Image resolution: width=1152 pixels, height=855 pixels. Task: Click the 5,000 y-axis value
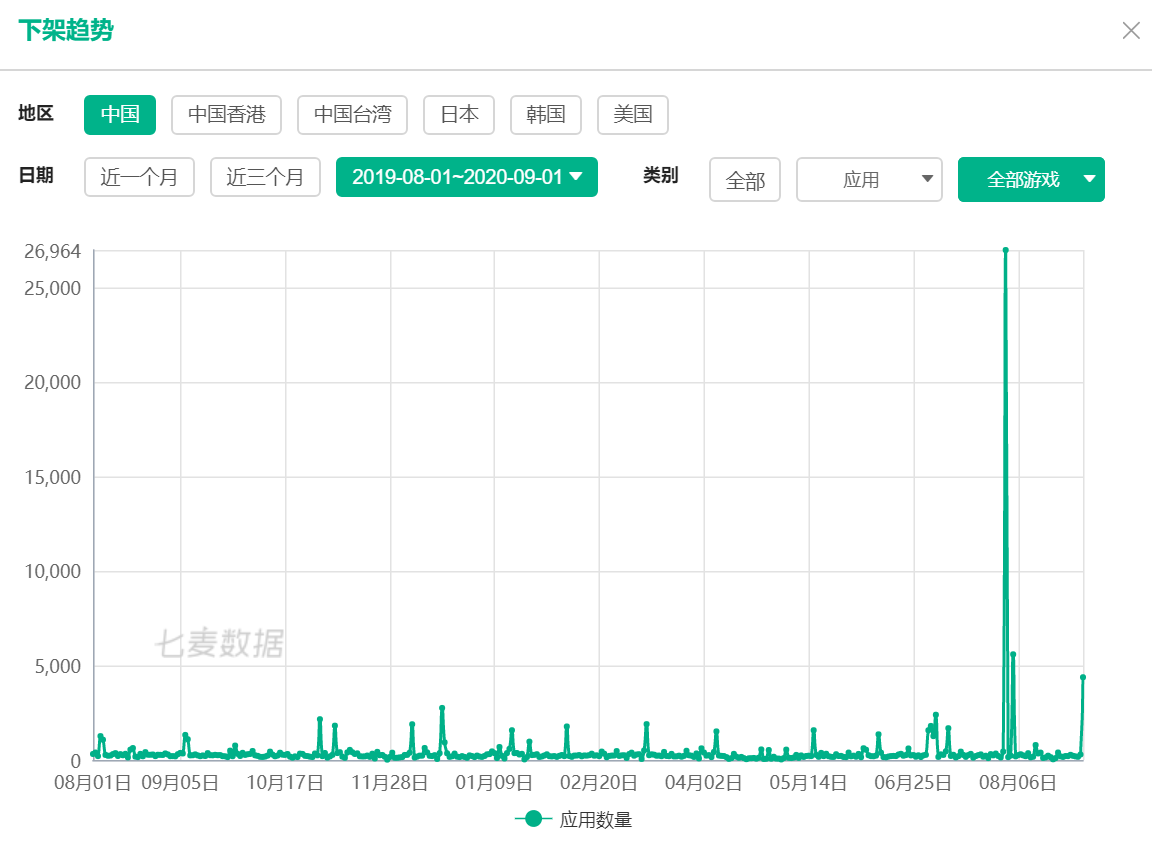click(x=57, y=666)
